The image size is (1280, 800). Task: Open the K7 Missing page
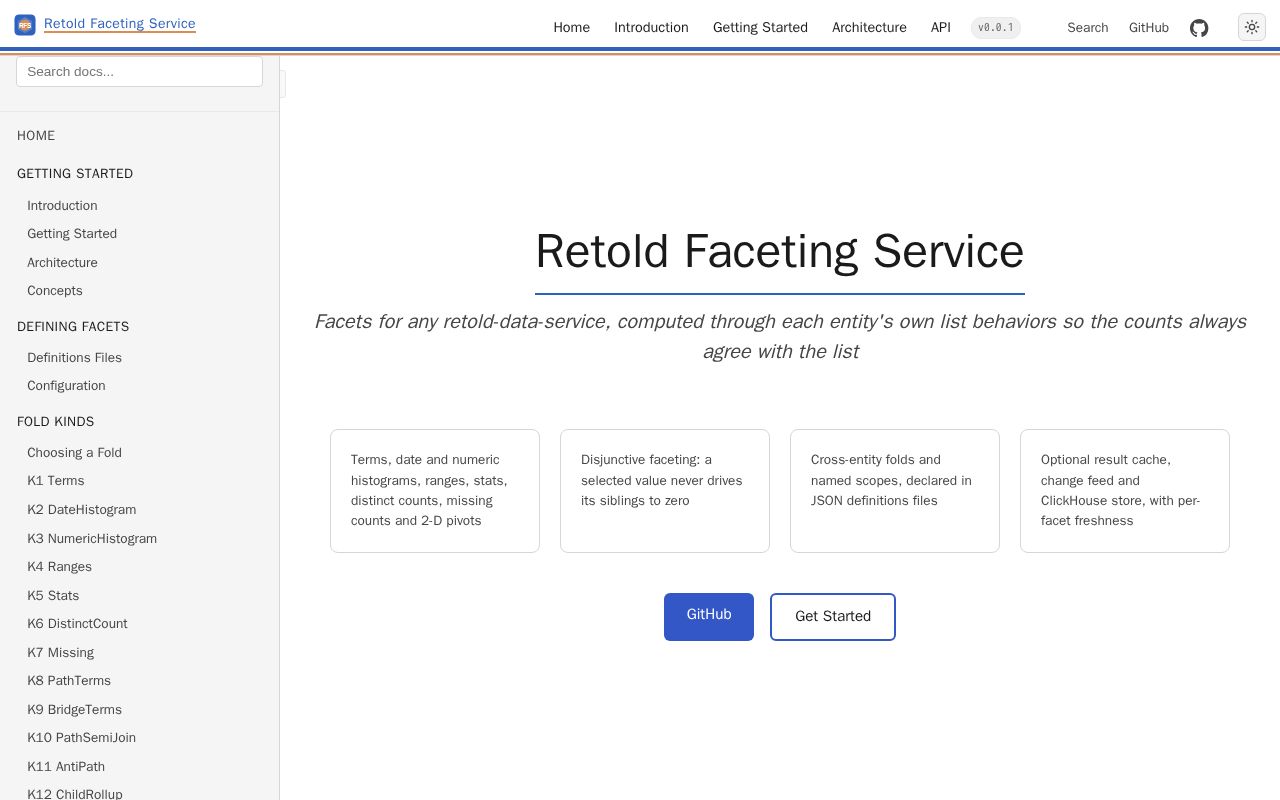point(60,653)
